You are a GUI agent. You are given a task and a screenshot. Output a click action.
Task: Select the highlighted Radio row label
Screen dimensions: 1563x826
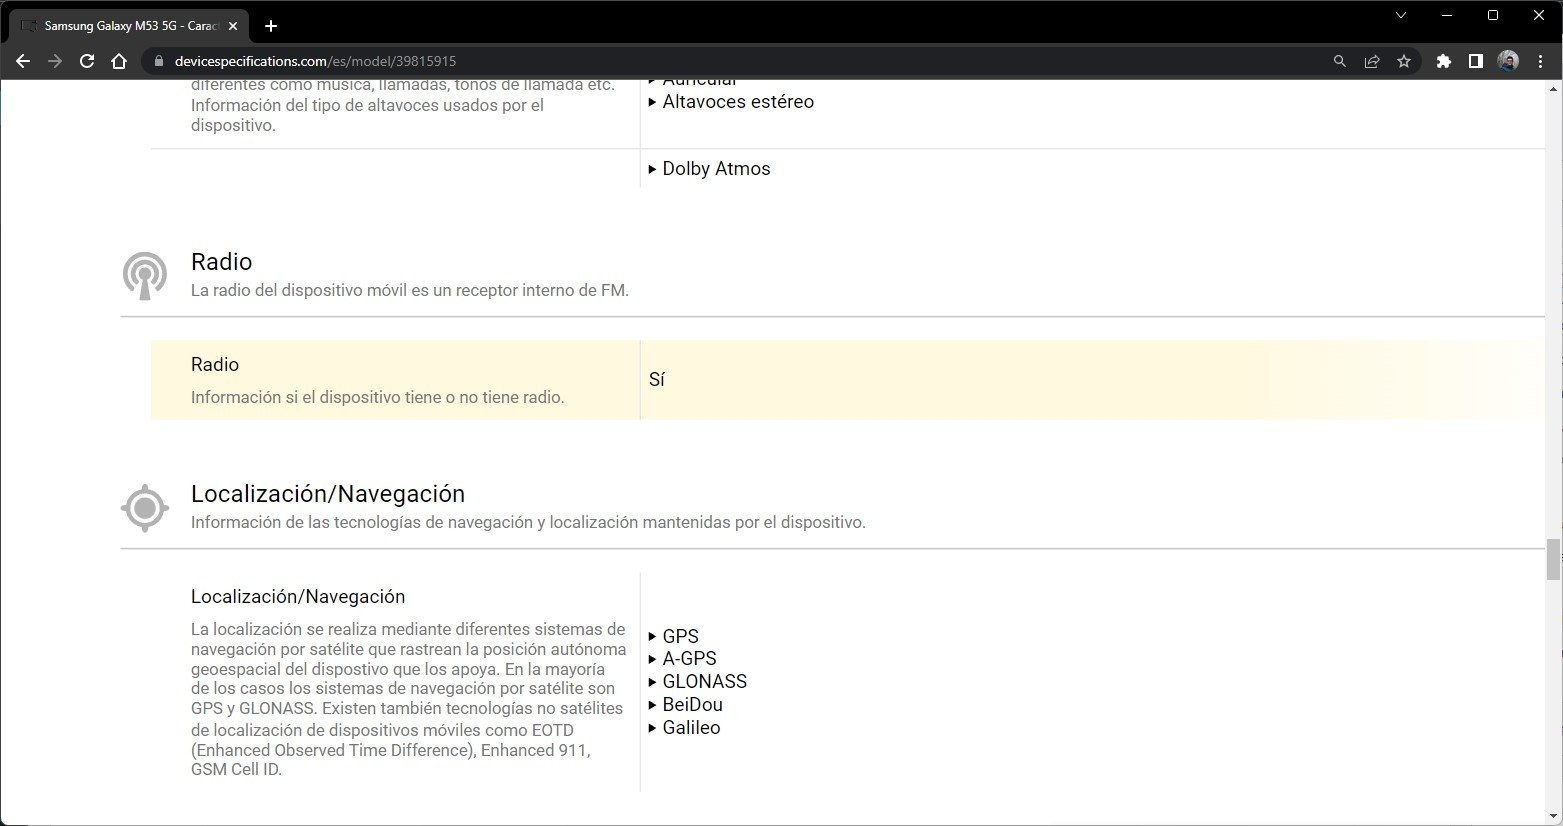(215, 365)
